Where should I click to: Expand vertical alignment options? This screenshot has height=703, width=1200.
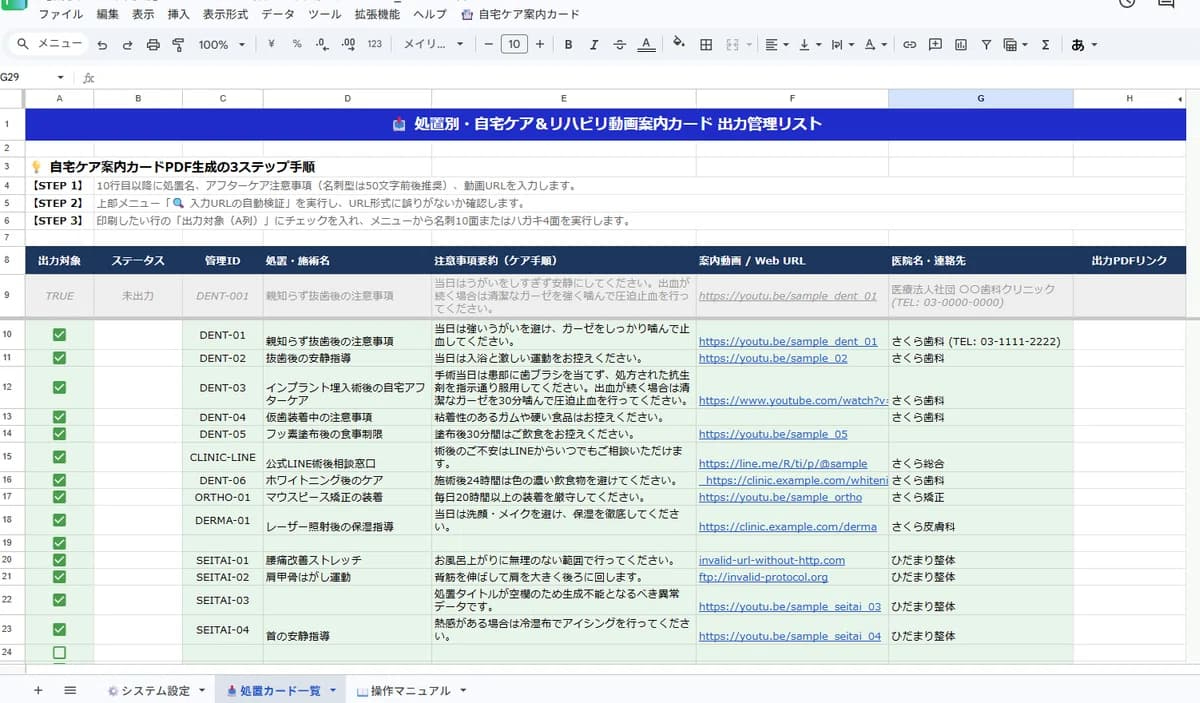click(x=810, y=44)
